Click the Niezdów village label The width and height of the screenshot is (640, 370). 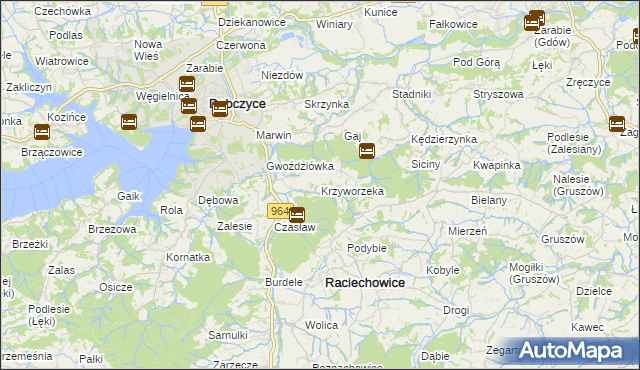tap(282, 75)
